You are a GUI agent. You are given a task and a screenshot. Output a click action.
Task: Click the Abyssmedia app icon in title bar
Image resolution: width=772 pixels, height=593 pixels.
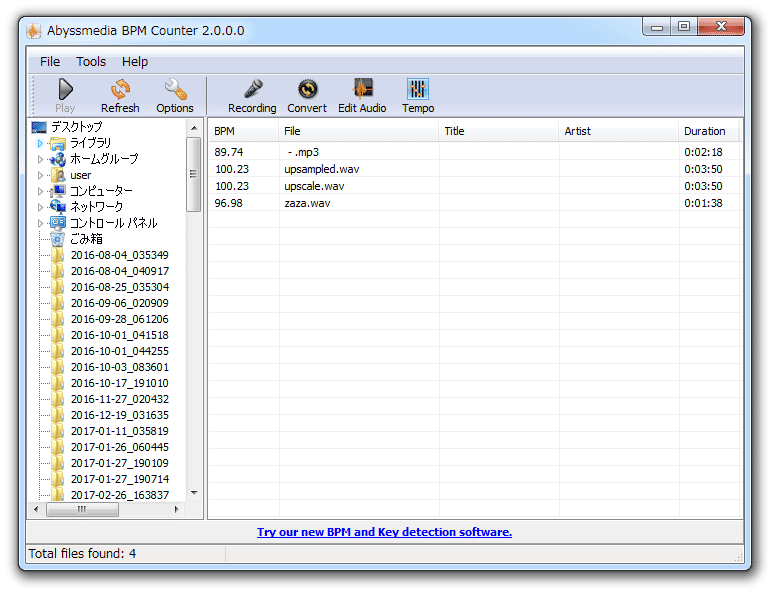coord(33,31)
